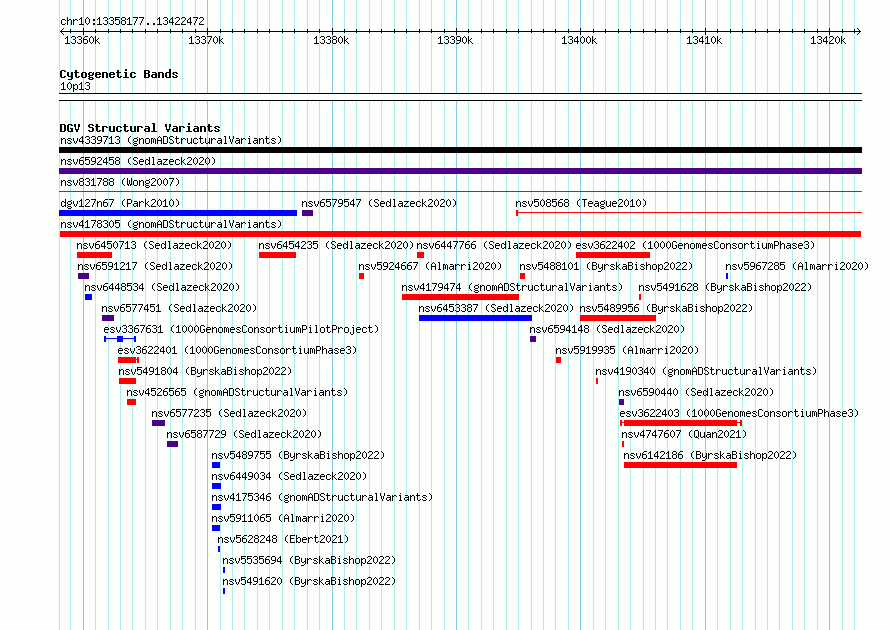Click nsv6142186 ByrskaBishop2022 label
The image size is (890, 630).
point(710,455)
